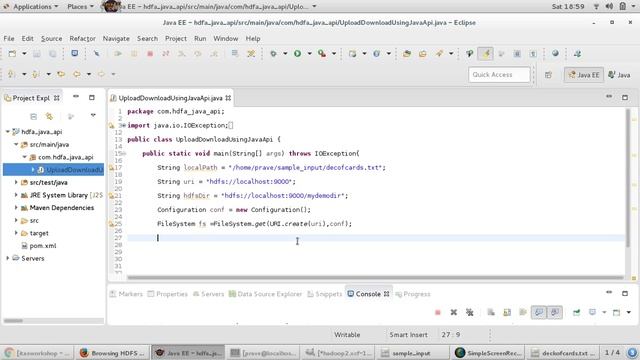Click the blue console/terminal toolbar icon
This screenshot has height=360, width=640.
74,53
